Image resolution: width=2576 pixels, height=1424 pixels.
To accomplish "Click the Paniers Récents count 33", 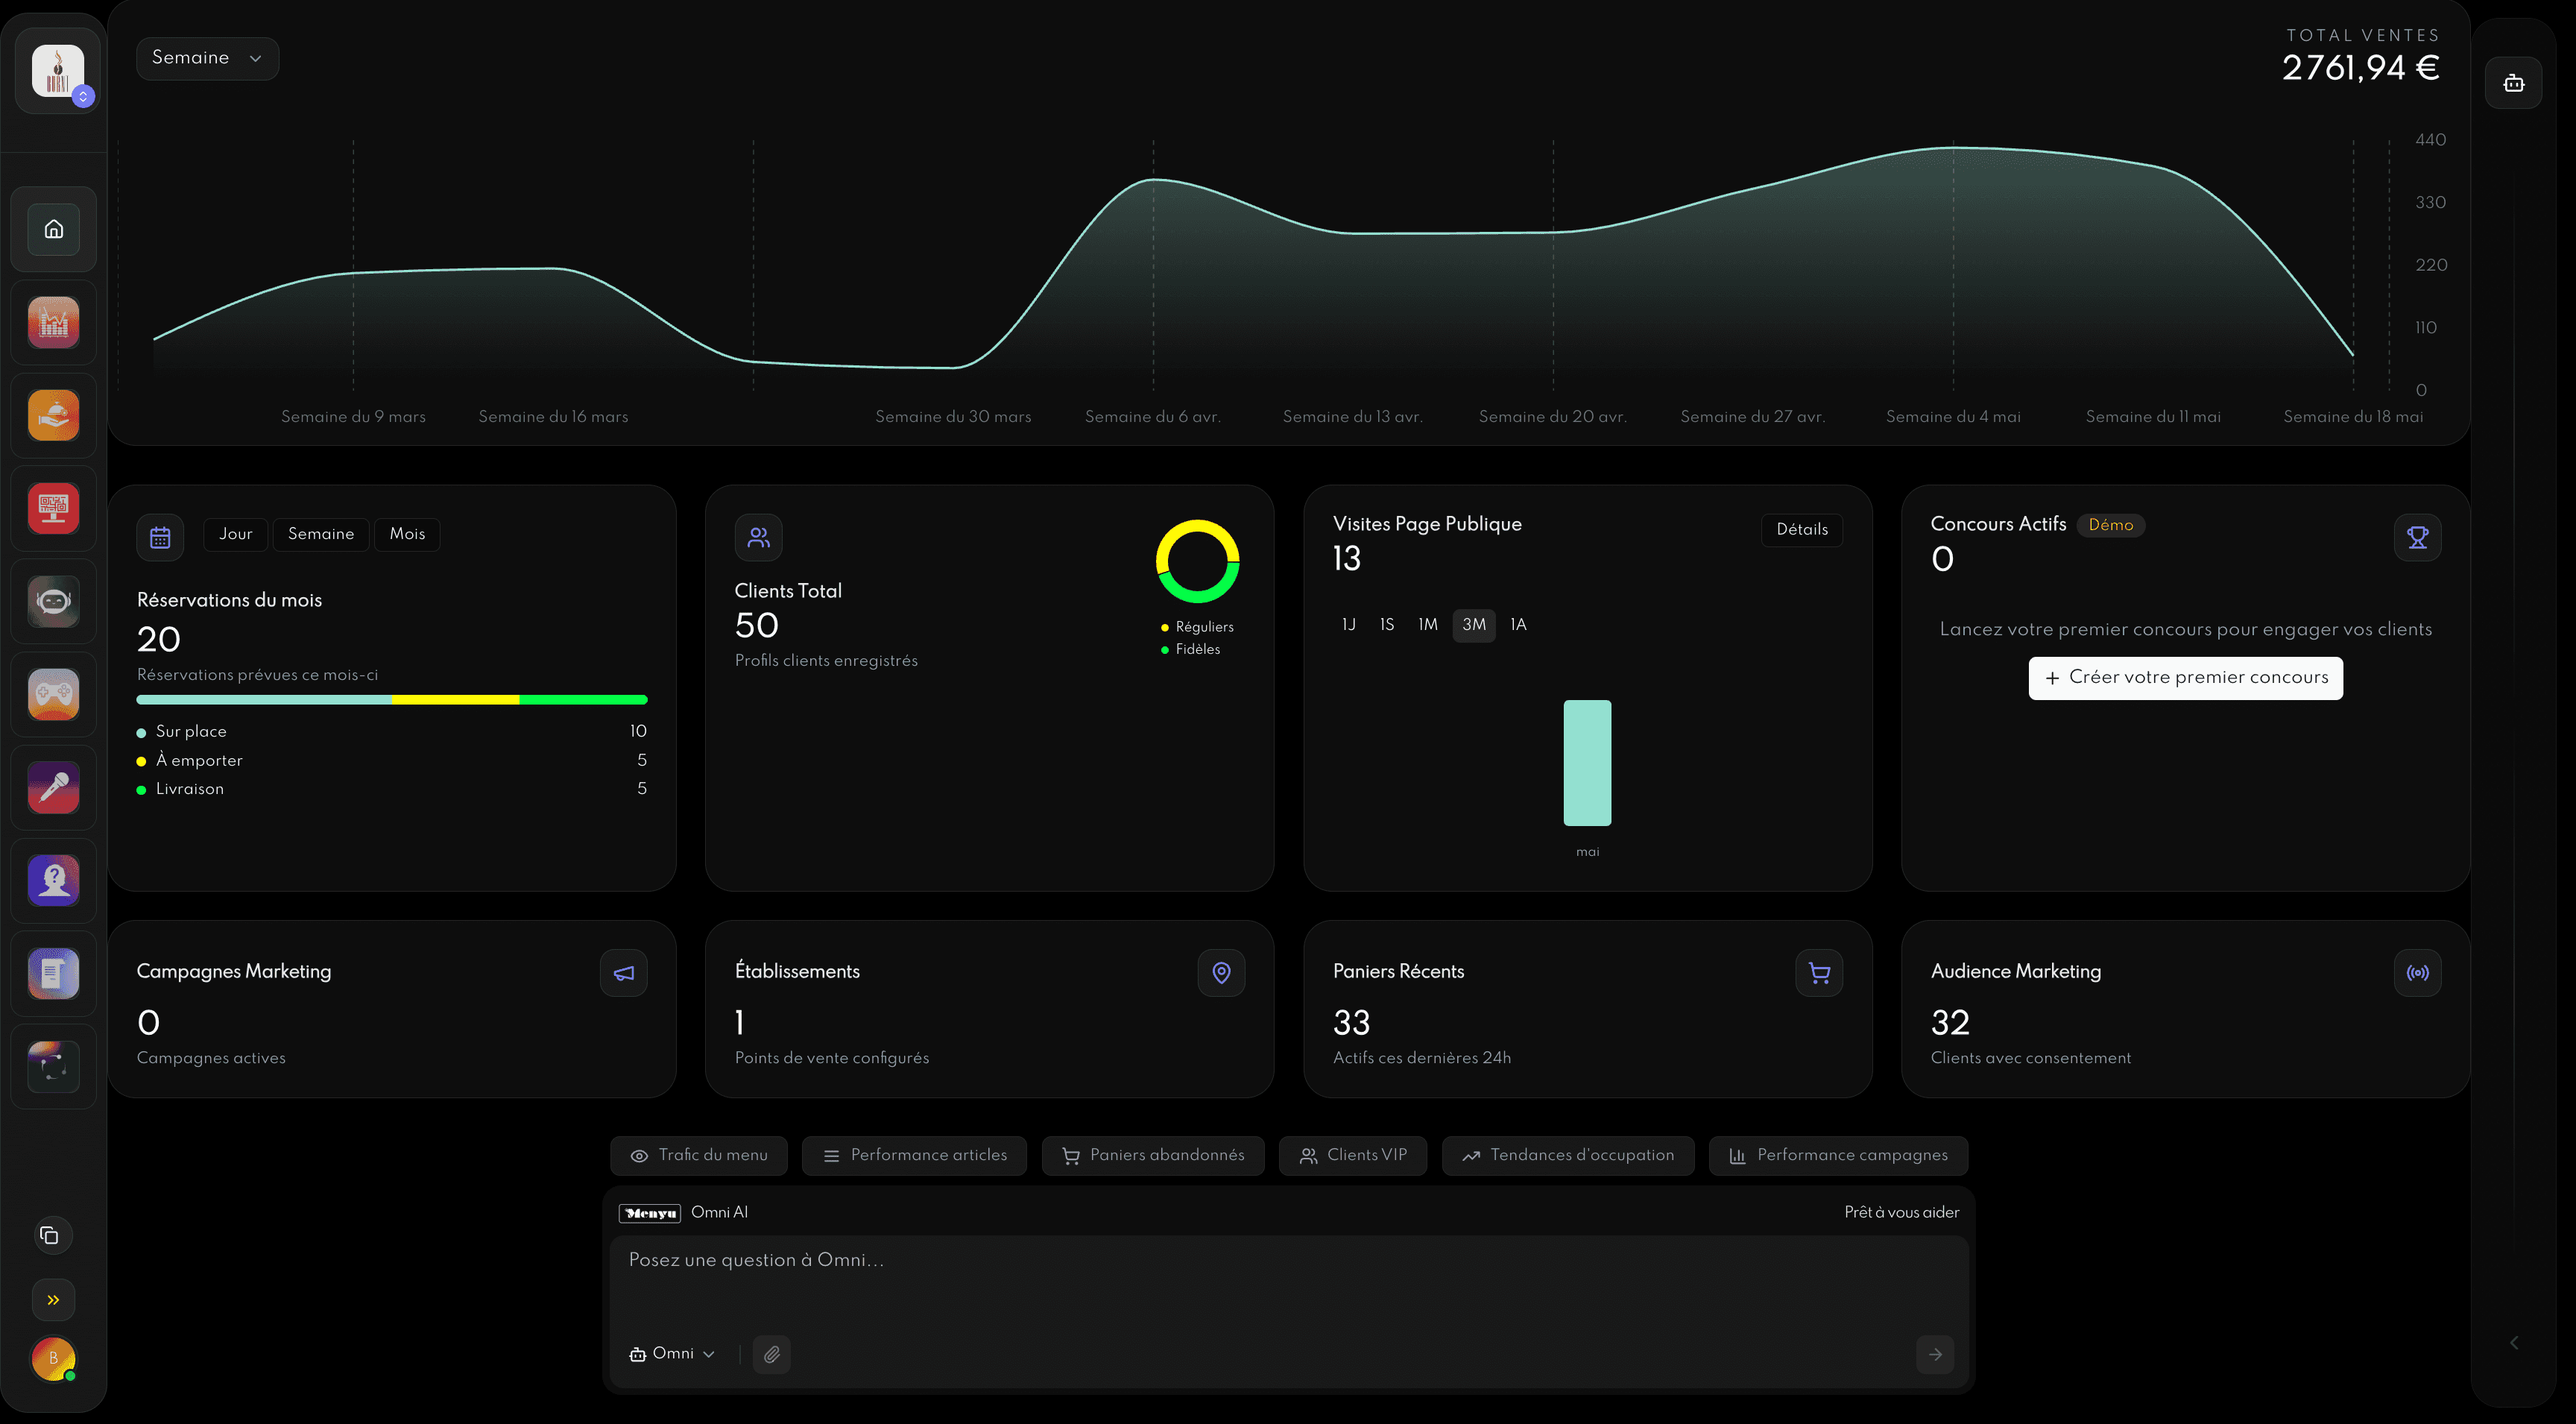I will 1352,1023.
